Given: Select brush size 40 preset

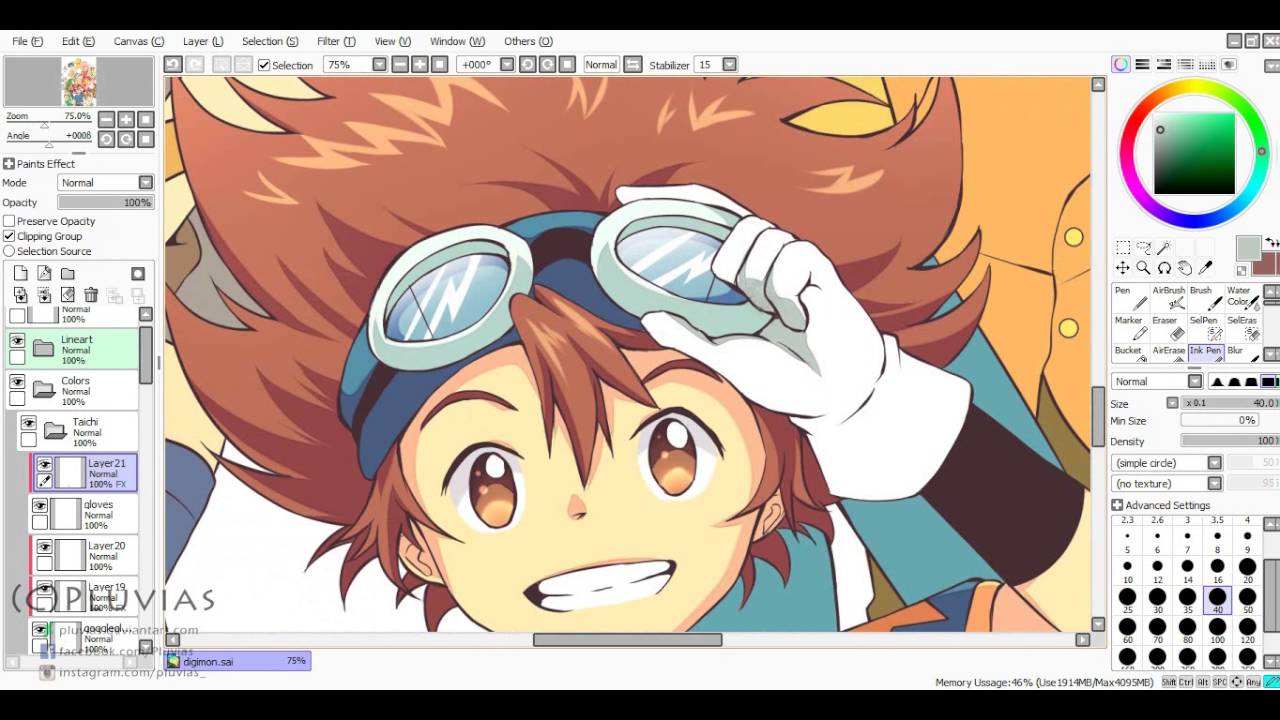Looking at the screenshot, I should coord(1217,599).
